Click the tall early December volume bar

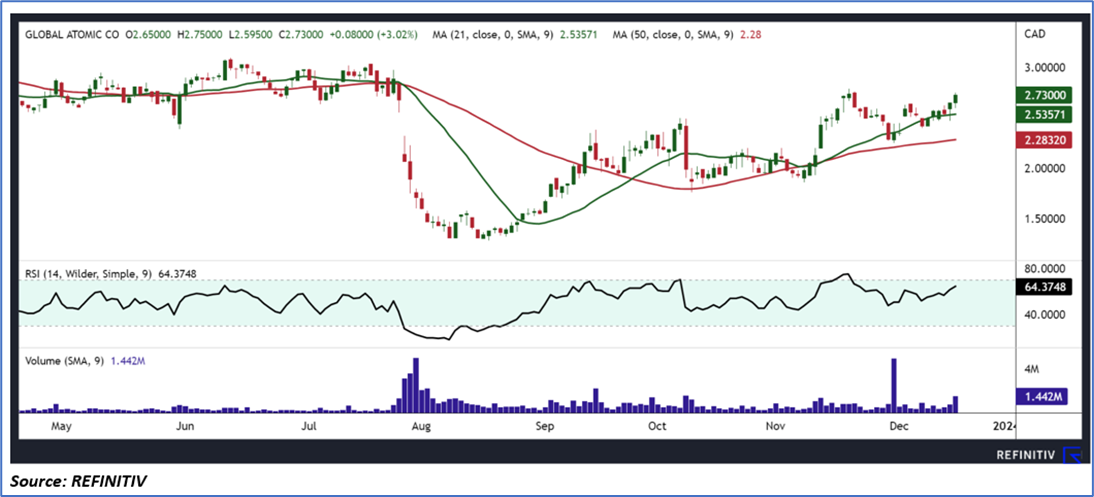(893, 385)
